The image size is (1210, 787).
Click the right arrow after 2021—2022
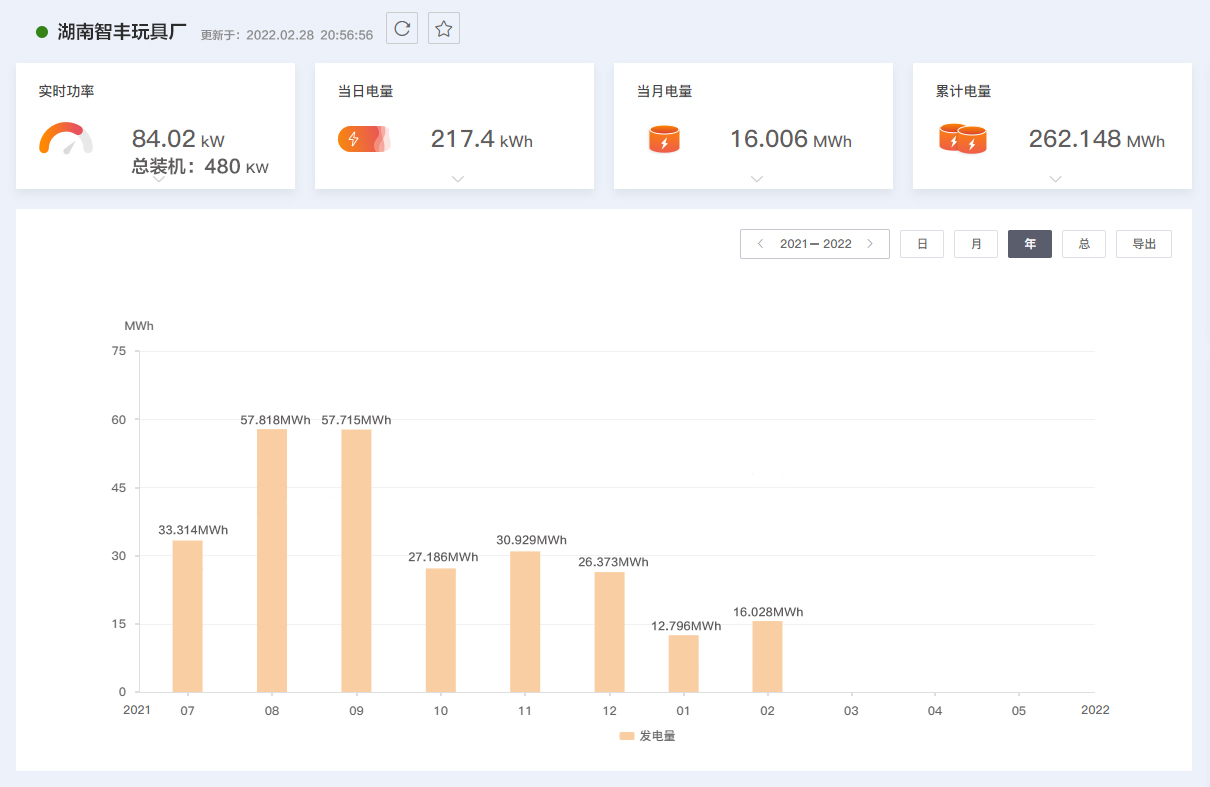click(870, 243)
